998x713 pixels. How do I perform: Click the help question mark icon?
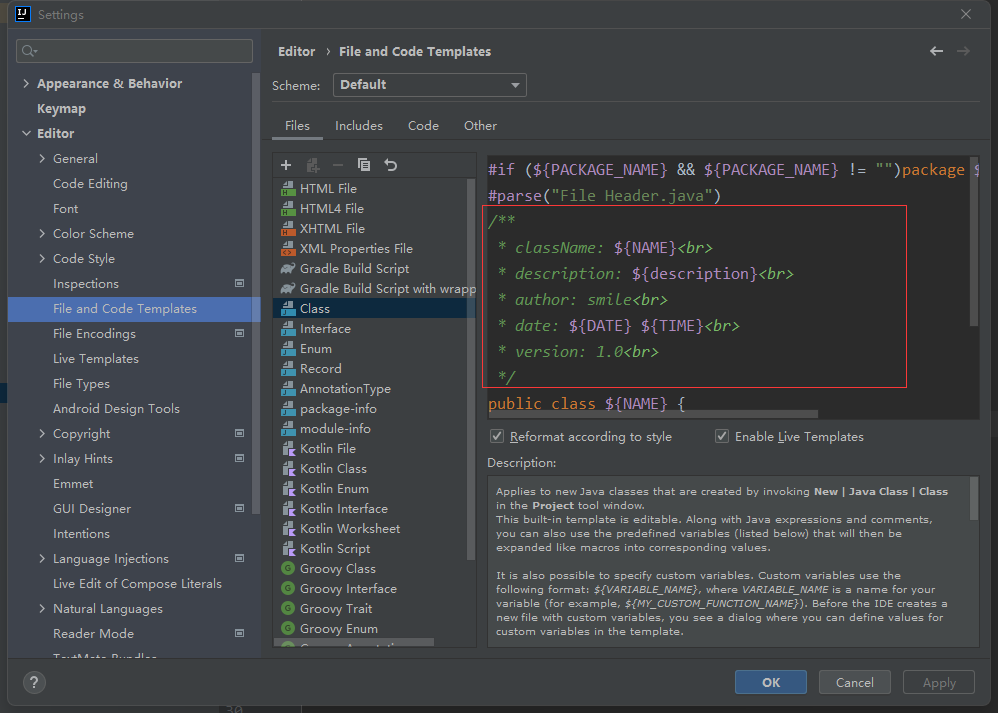tap(34, 683)
